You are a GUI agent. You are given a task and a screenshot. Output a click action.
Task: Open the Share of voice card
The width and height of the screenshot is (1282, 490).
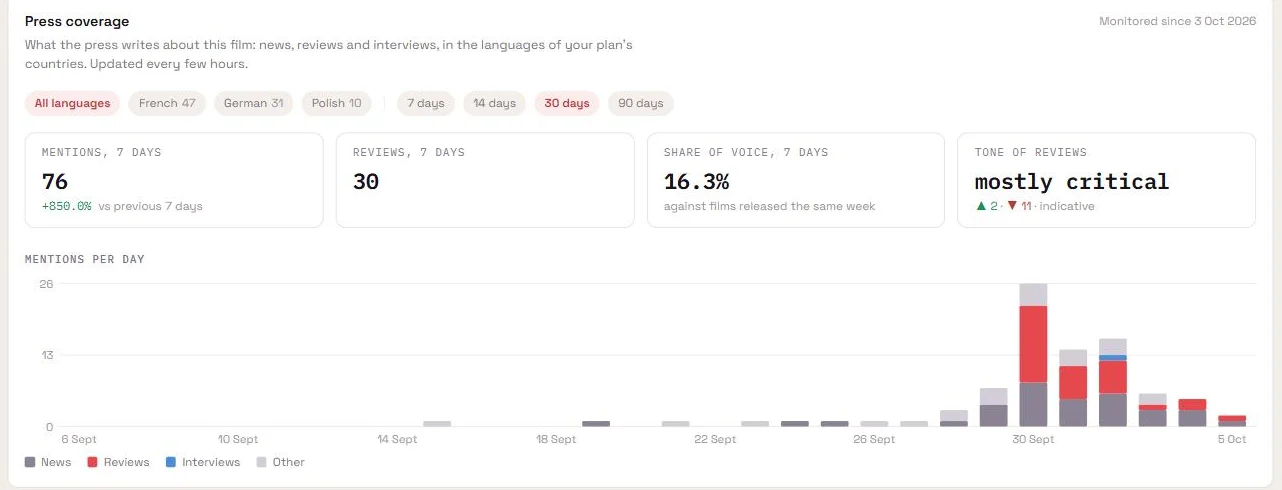796,180
